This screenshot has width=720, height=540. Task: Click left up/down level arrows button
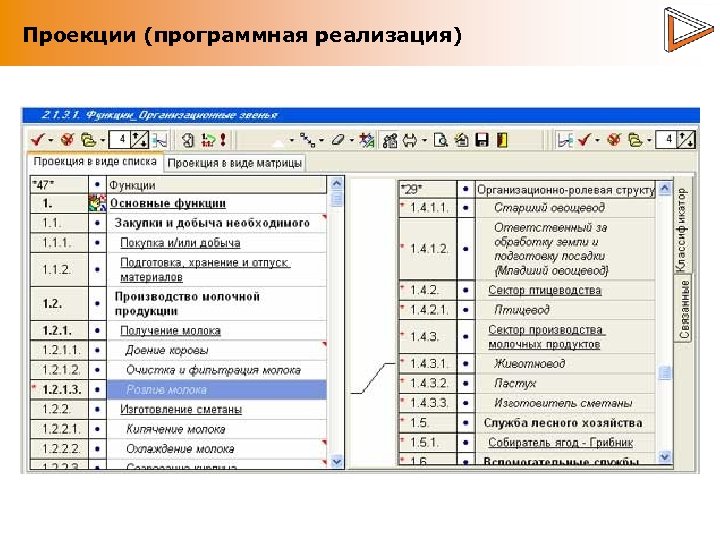click(140, 140)
